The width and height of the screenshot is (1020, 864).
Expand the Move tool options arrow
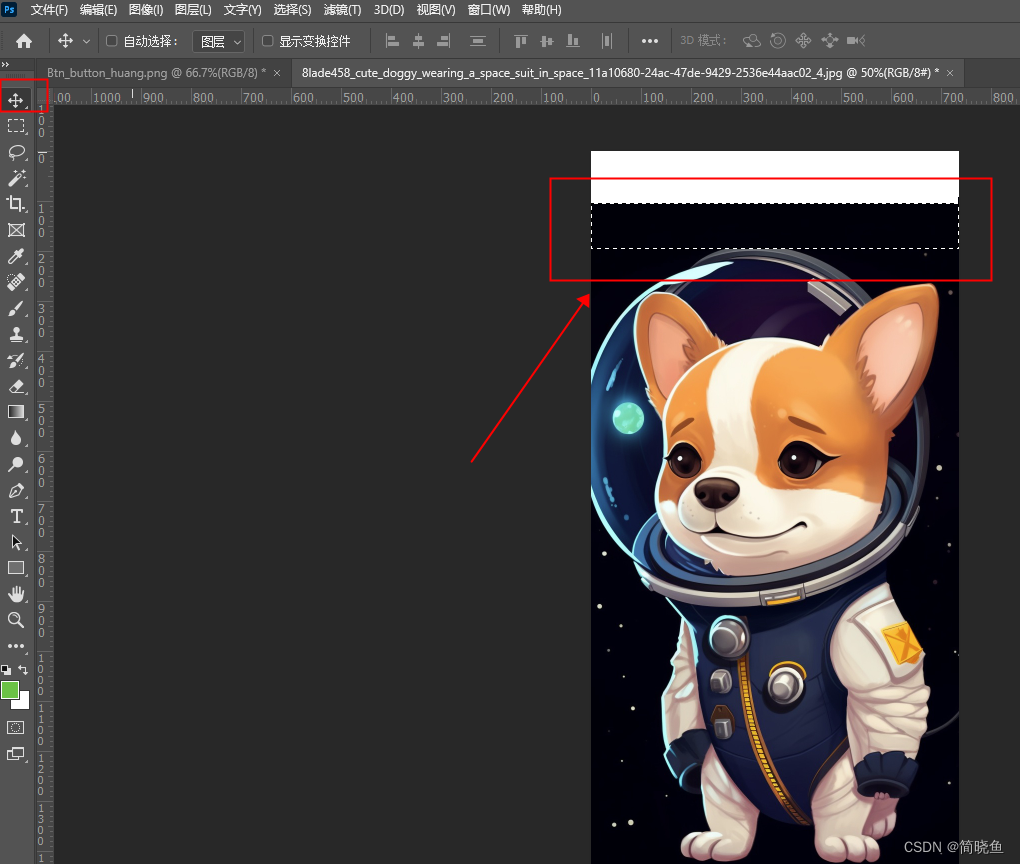tap(85, 41)
